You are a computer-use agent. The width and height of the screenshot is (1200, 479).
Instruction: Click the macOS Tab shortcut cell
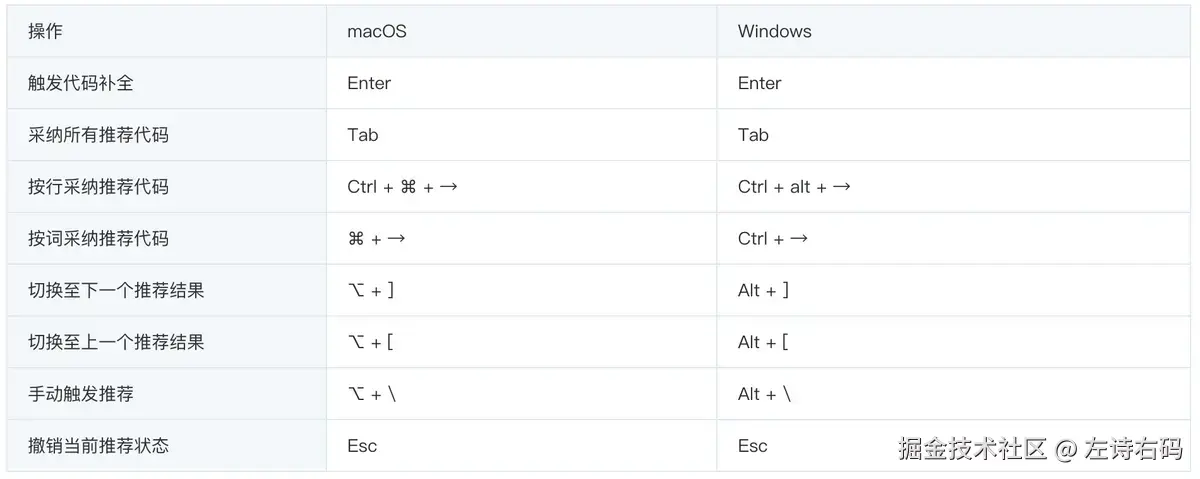click(x=363, y=135)
